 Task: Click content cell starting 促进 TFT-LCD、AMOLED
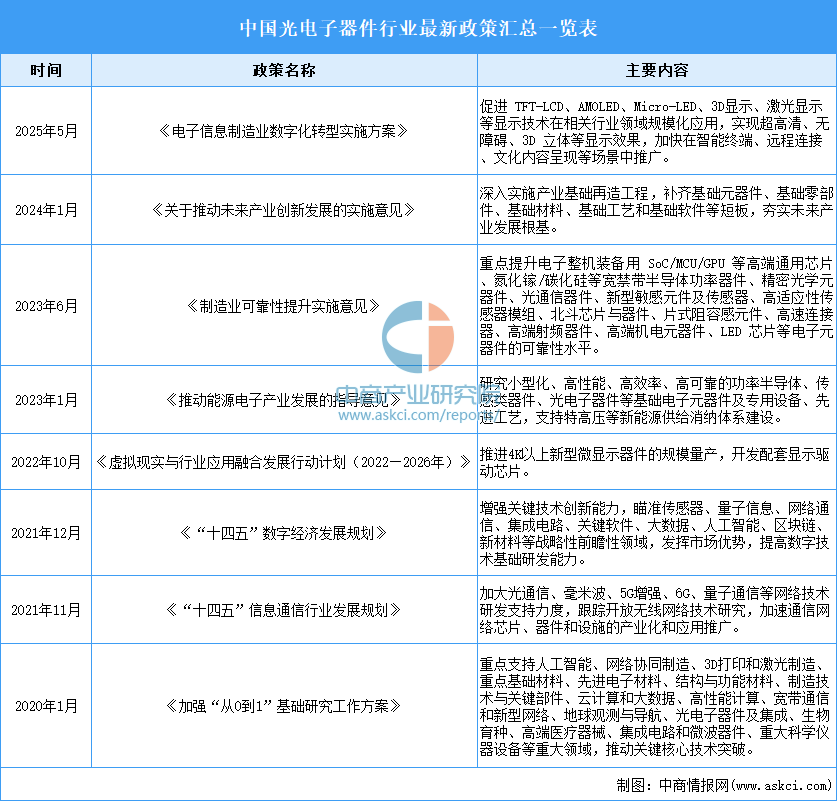(x=657, y=131)
